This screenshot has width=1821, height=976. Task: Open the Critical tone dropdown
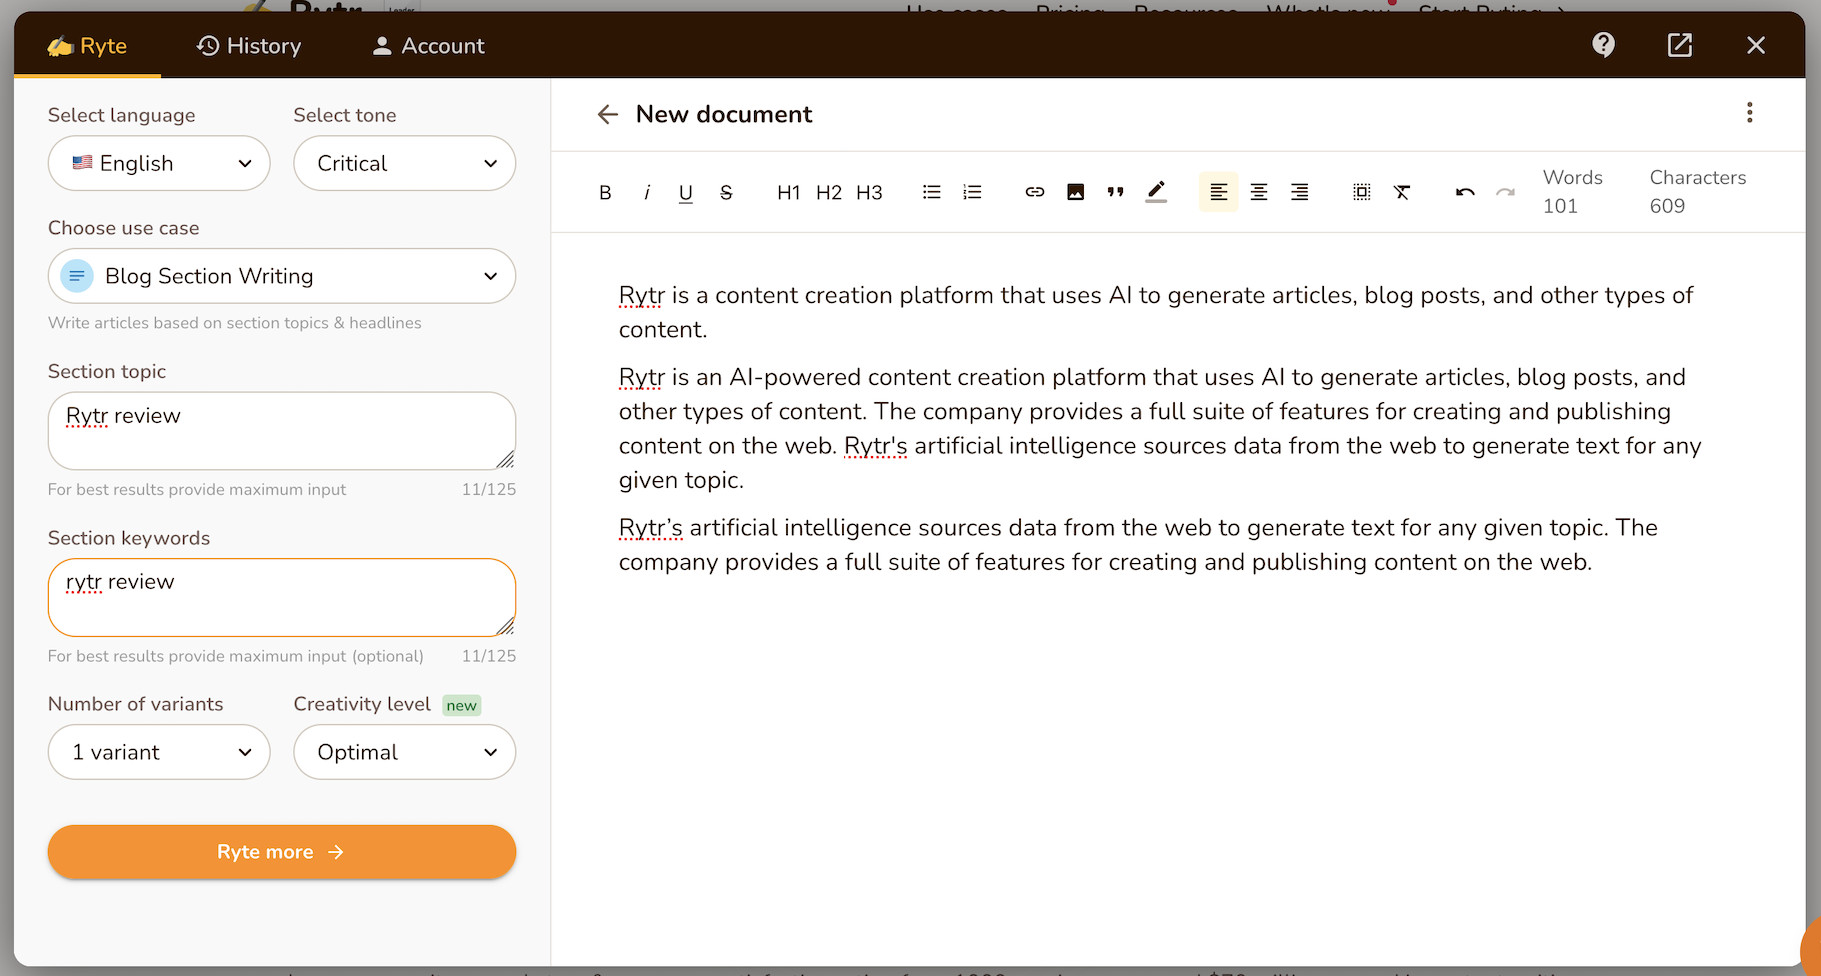404,163
